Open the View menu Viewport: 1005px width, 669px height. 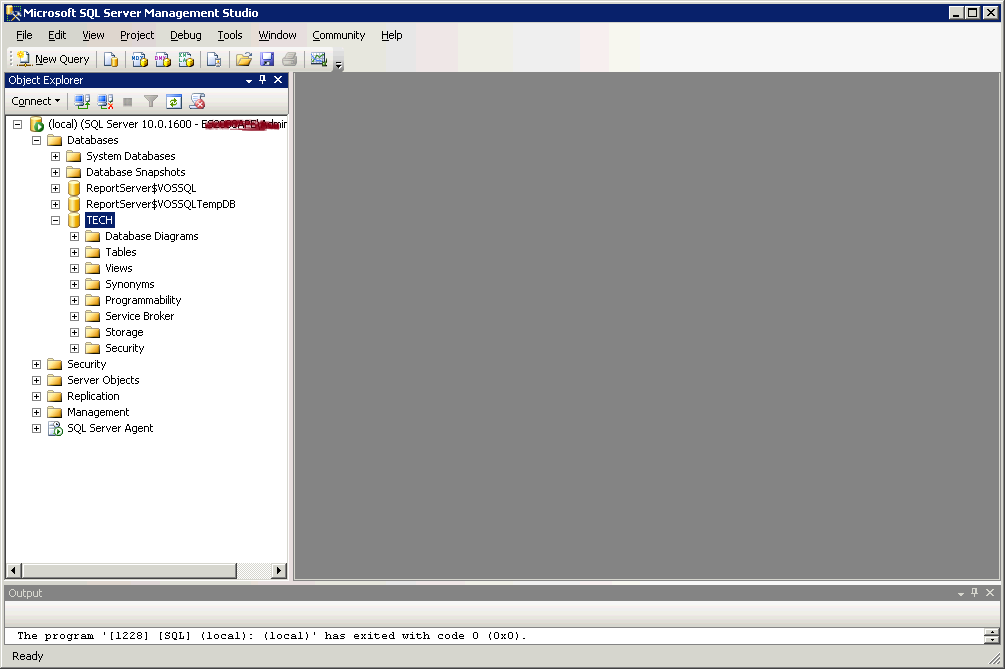pos(93,35)
